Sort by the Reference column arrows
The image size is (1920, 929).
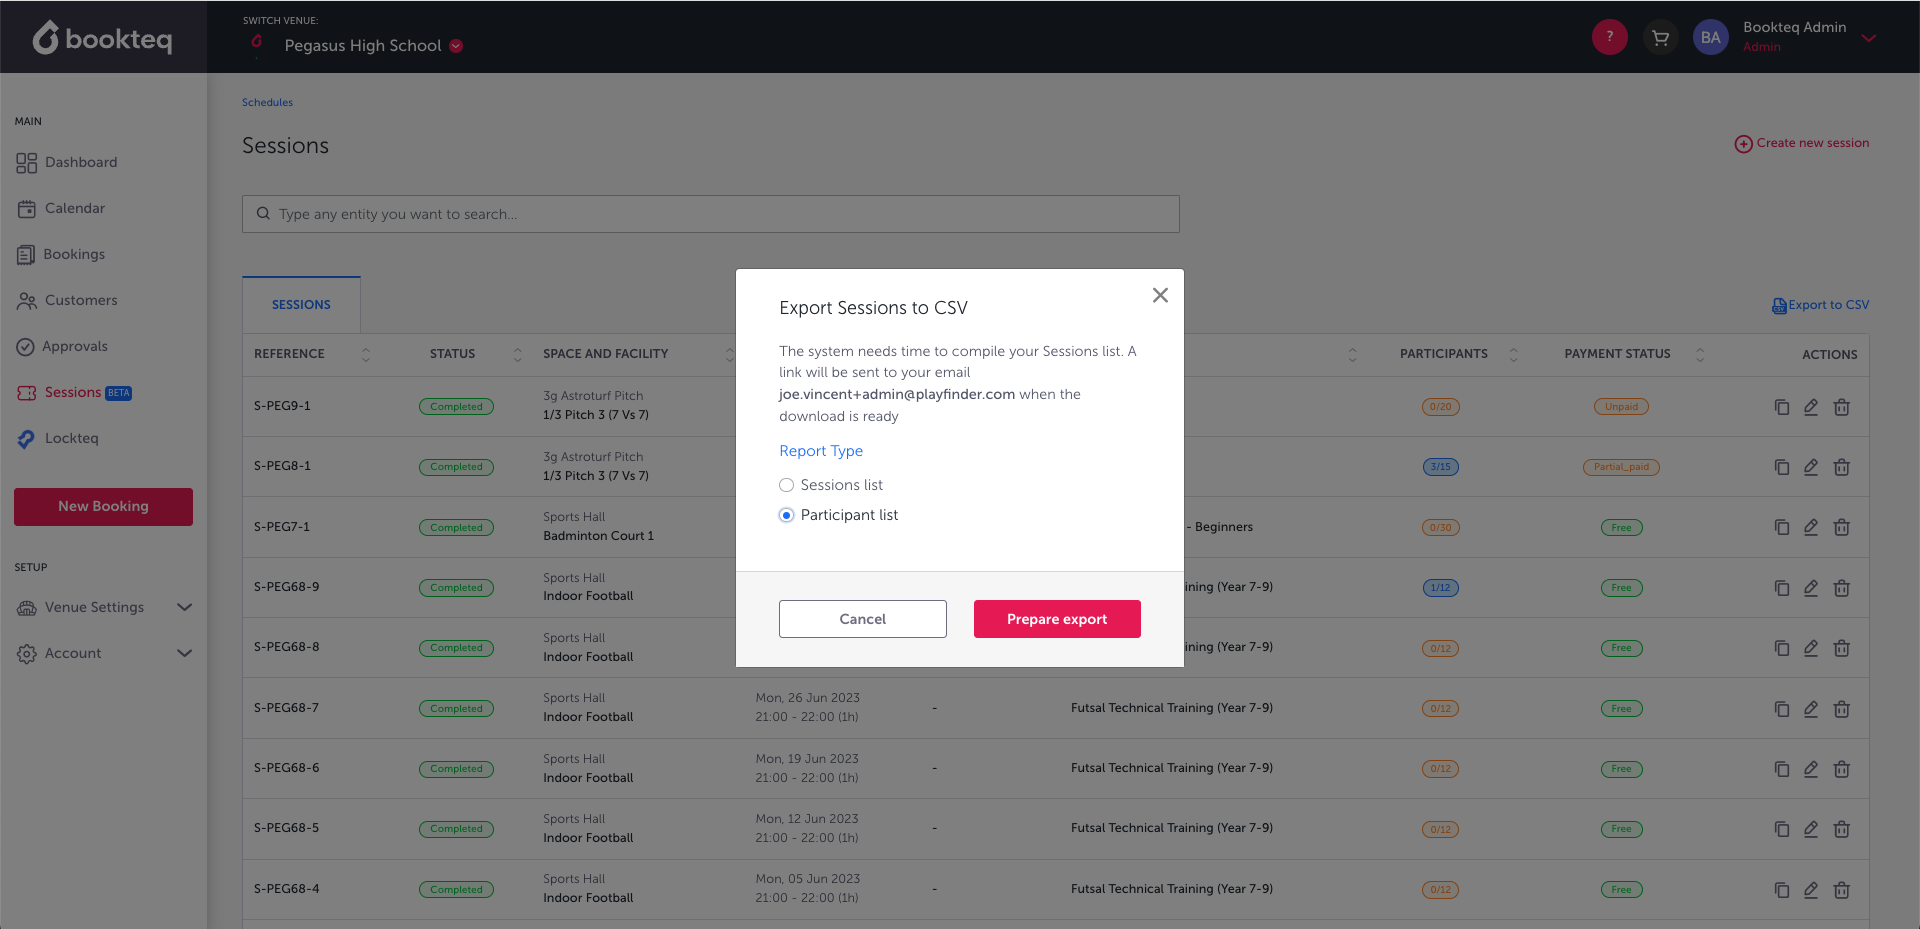click(x=366, y=354)
